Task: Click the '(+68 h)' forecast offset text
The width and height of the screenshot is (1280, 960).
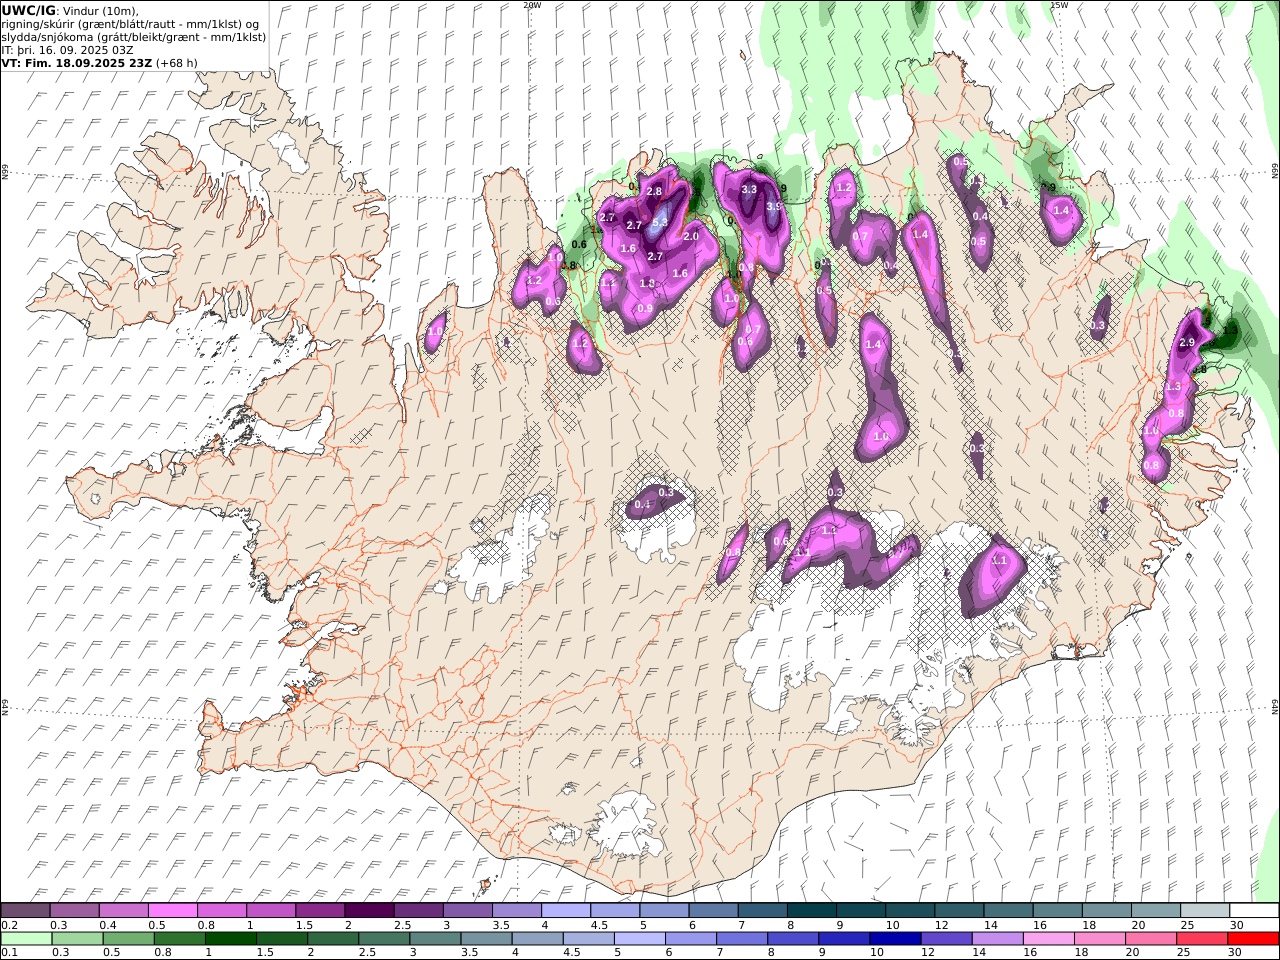Action: pyautogui.click(x=177, y=63)
